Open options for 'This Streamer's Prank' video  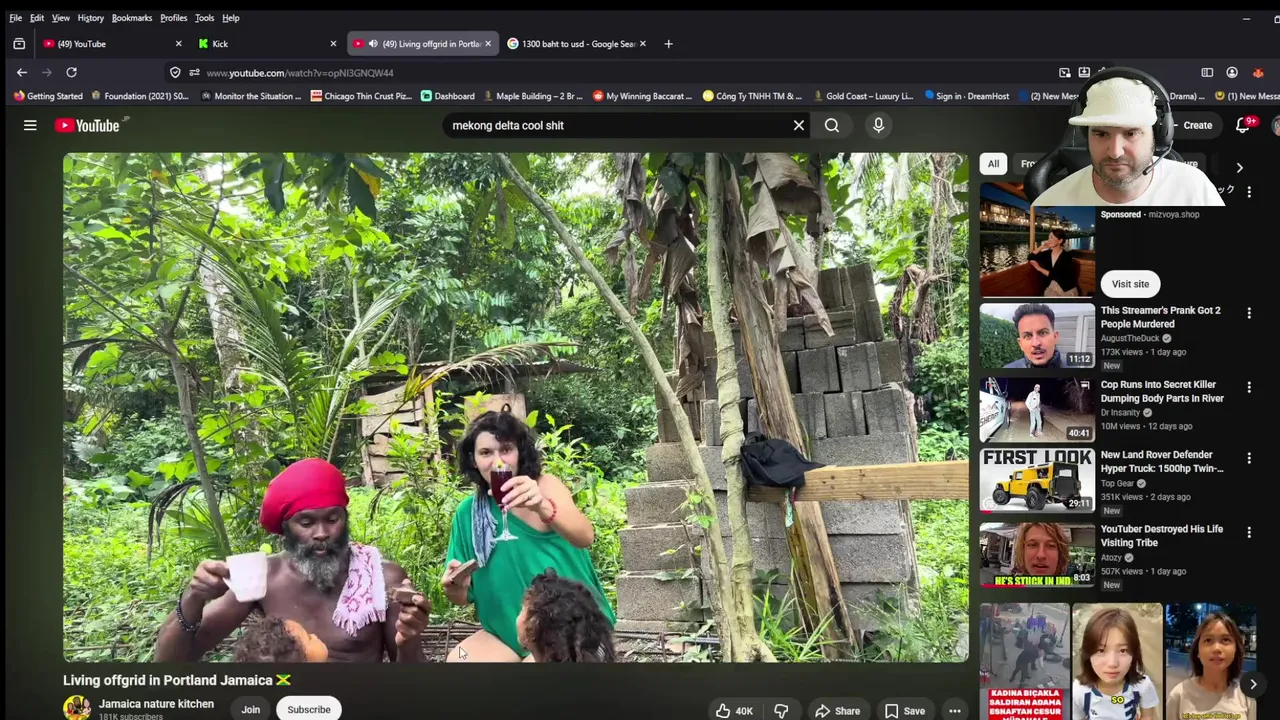tap(1249, 313)
